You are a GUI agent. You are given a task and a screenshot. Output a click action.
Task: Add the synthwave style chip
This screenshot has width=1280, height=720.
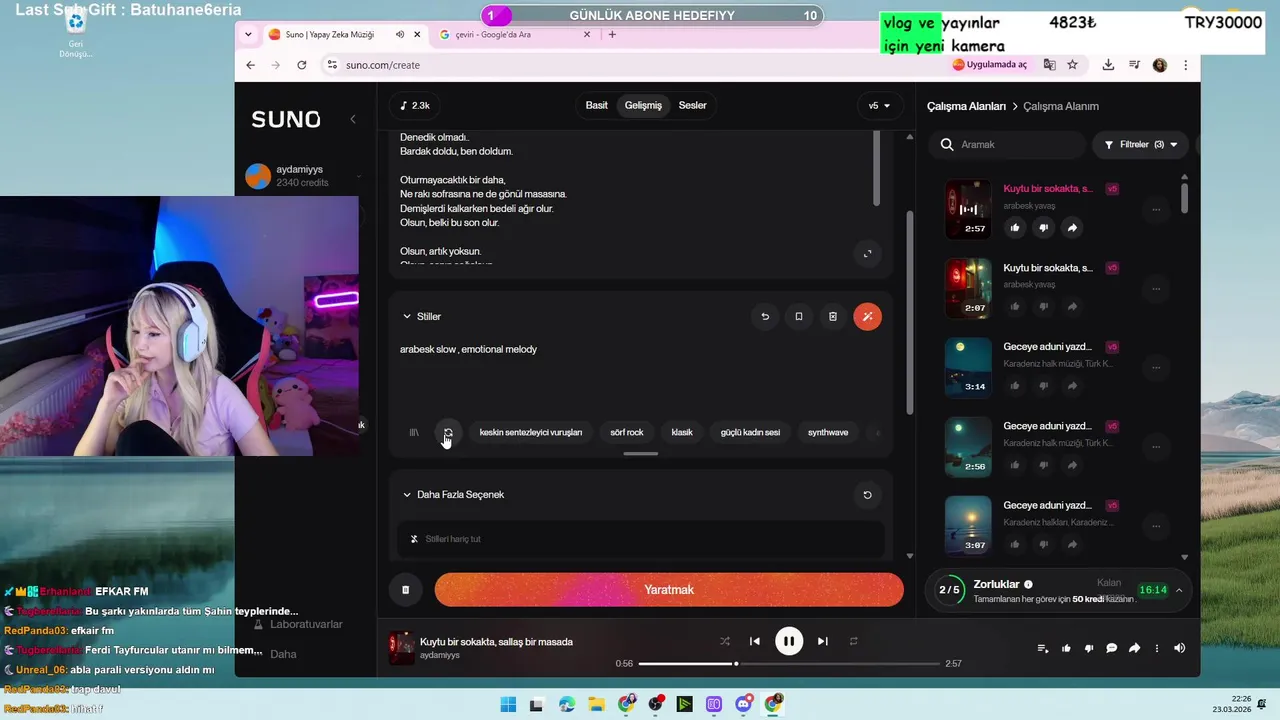coord(828,432)
